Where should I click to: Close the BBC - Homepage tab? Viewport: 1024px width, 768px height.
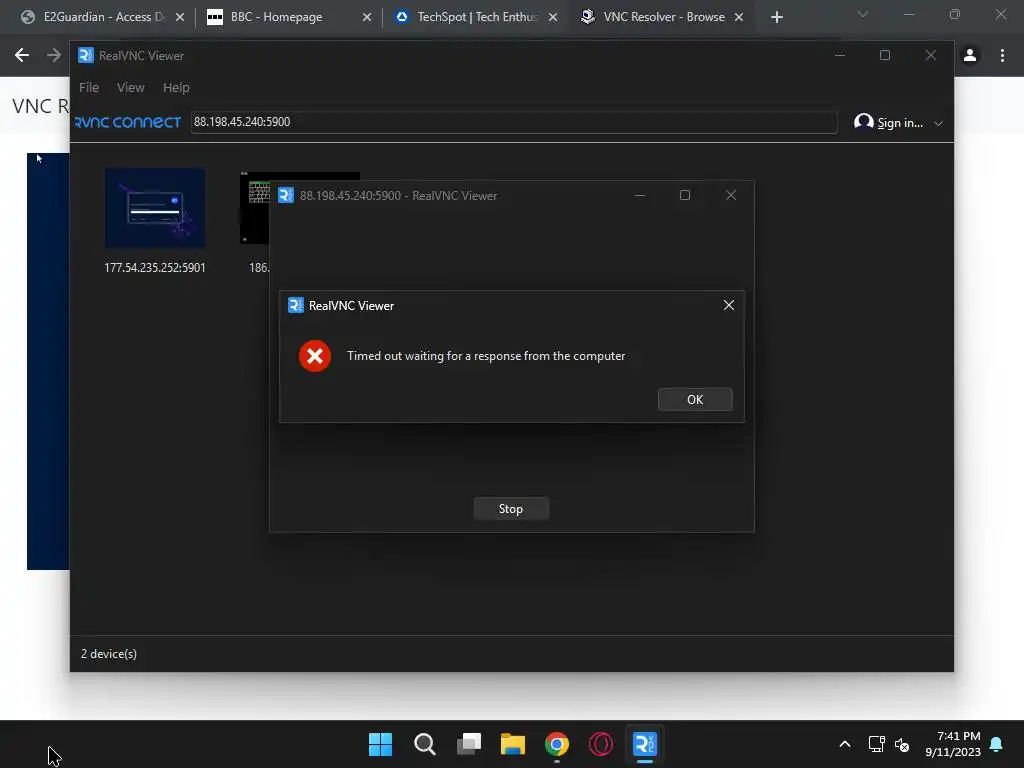pos(367,17)
